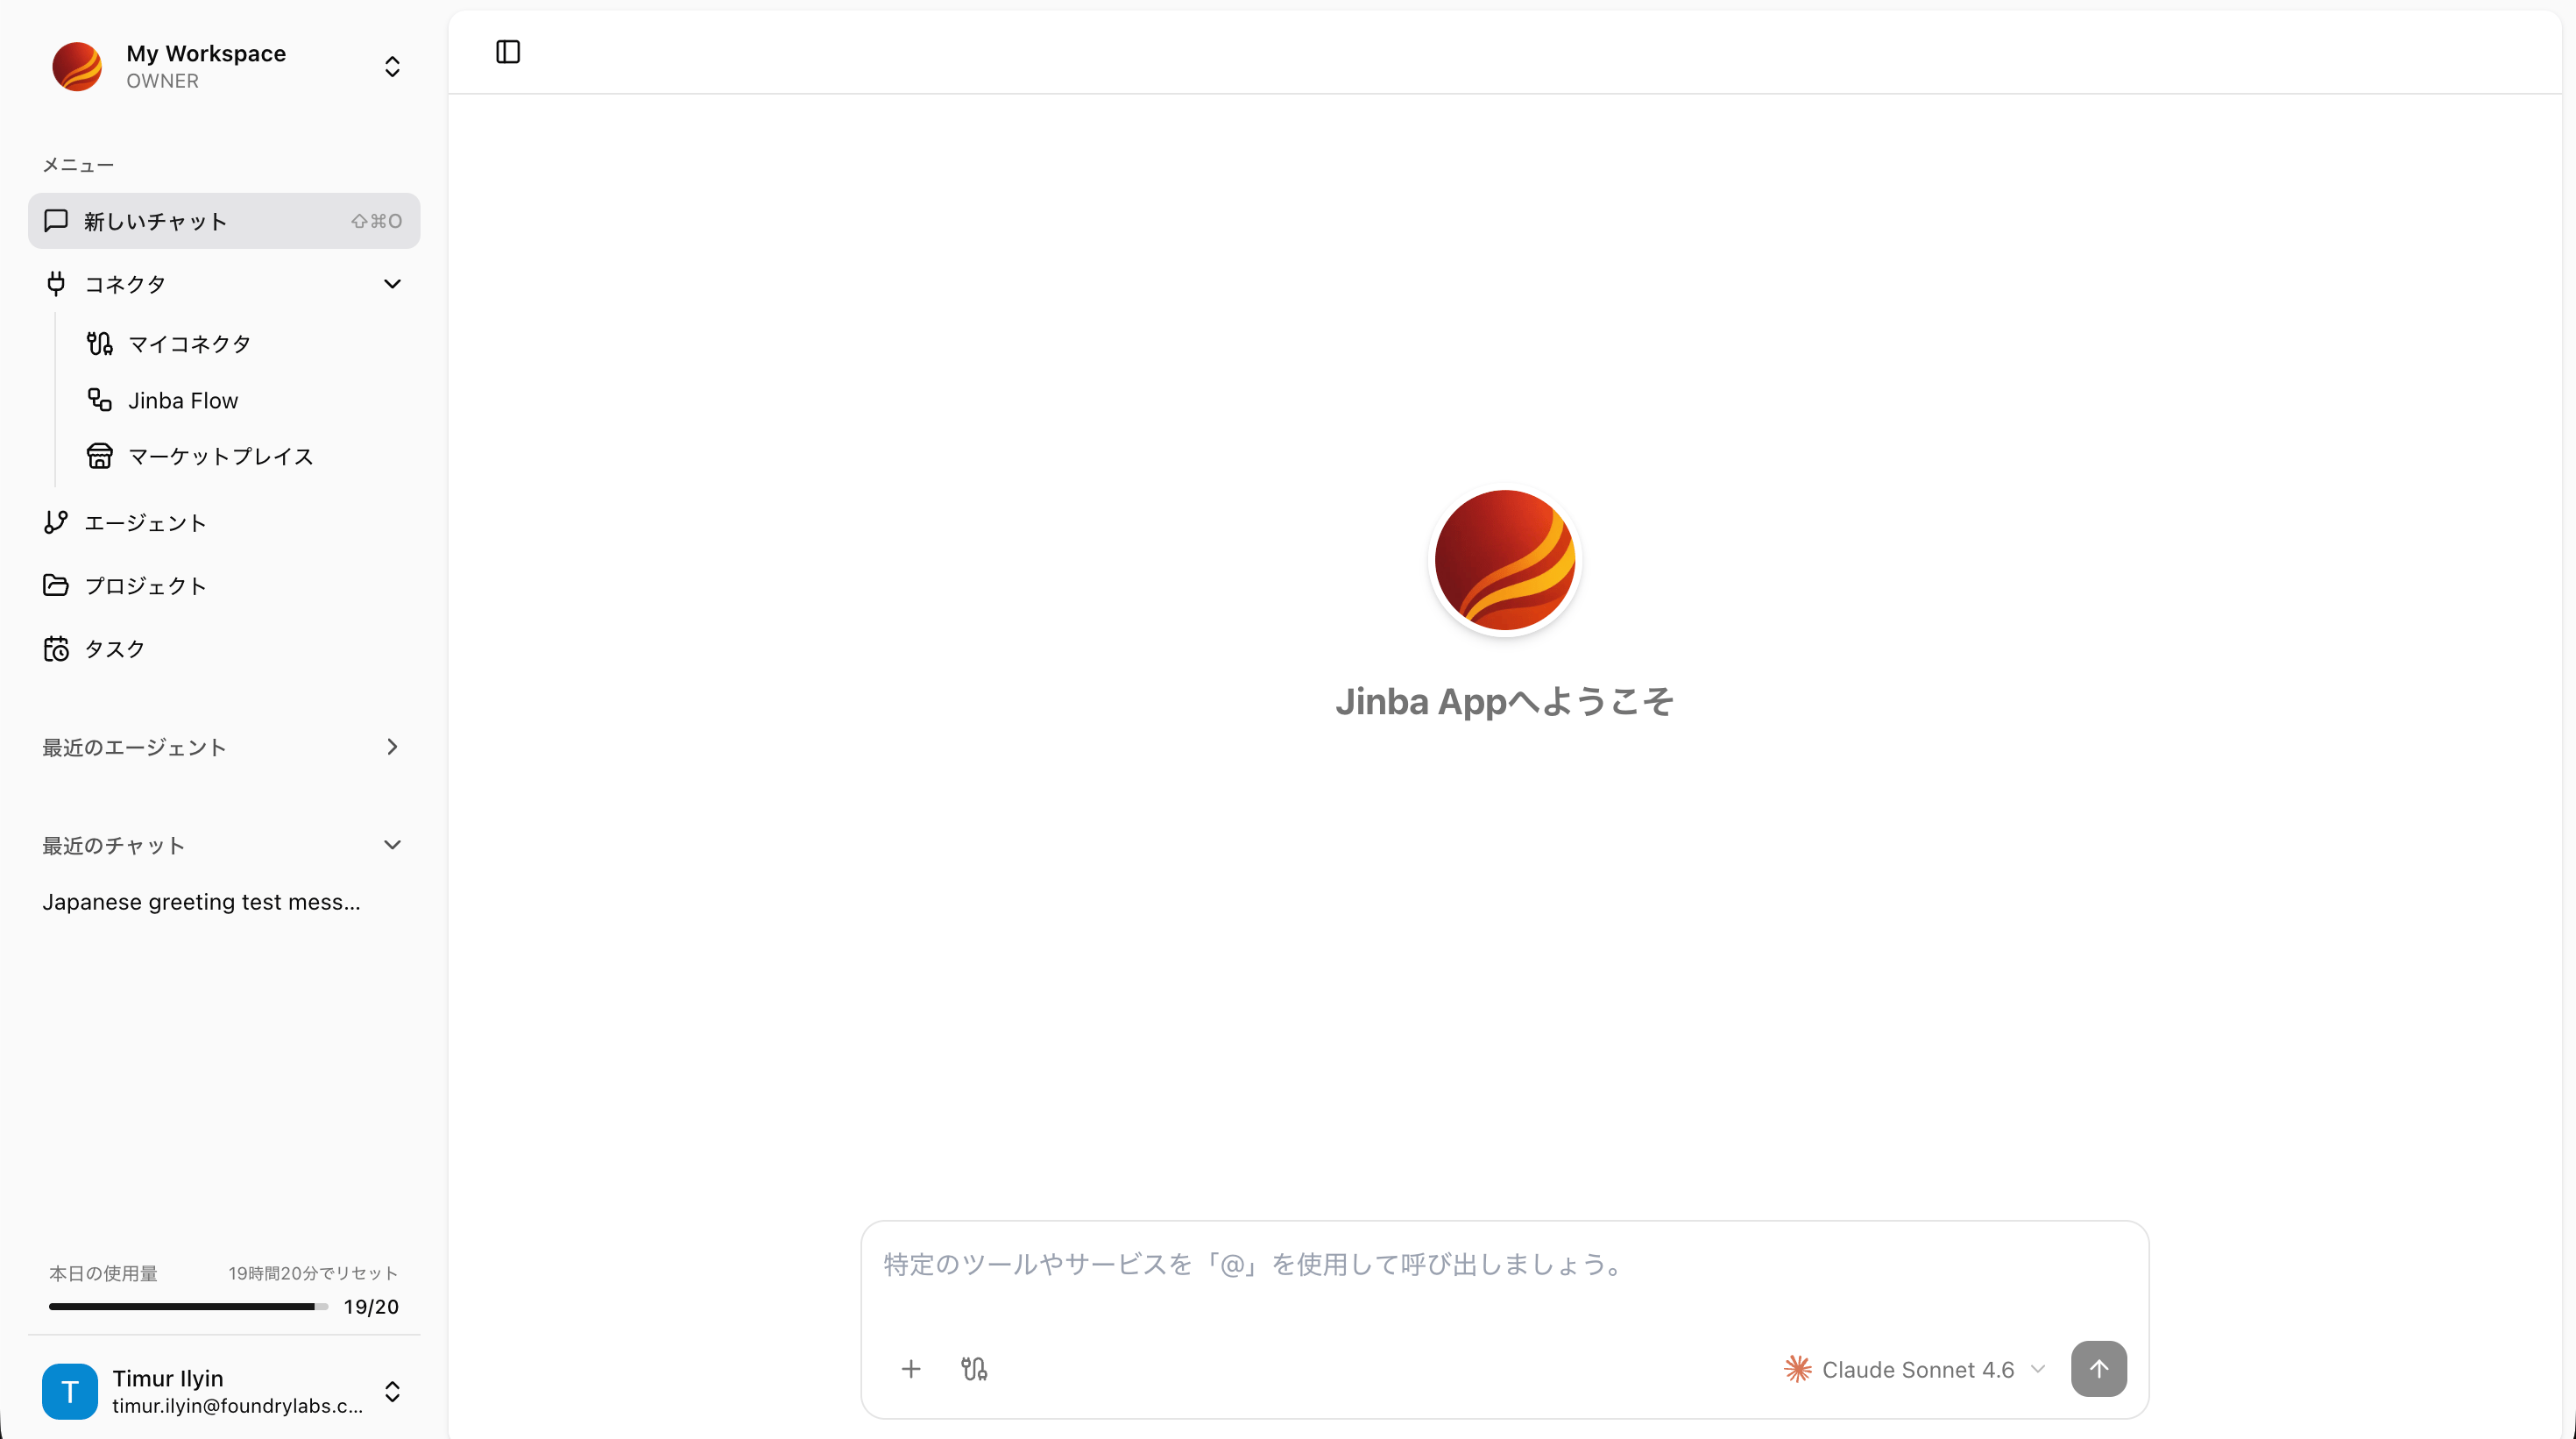Click the Timur Ilyin account name
This screenshot has width=2576, height=1439.
168,1378
